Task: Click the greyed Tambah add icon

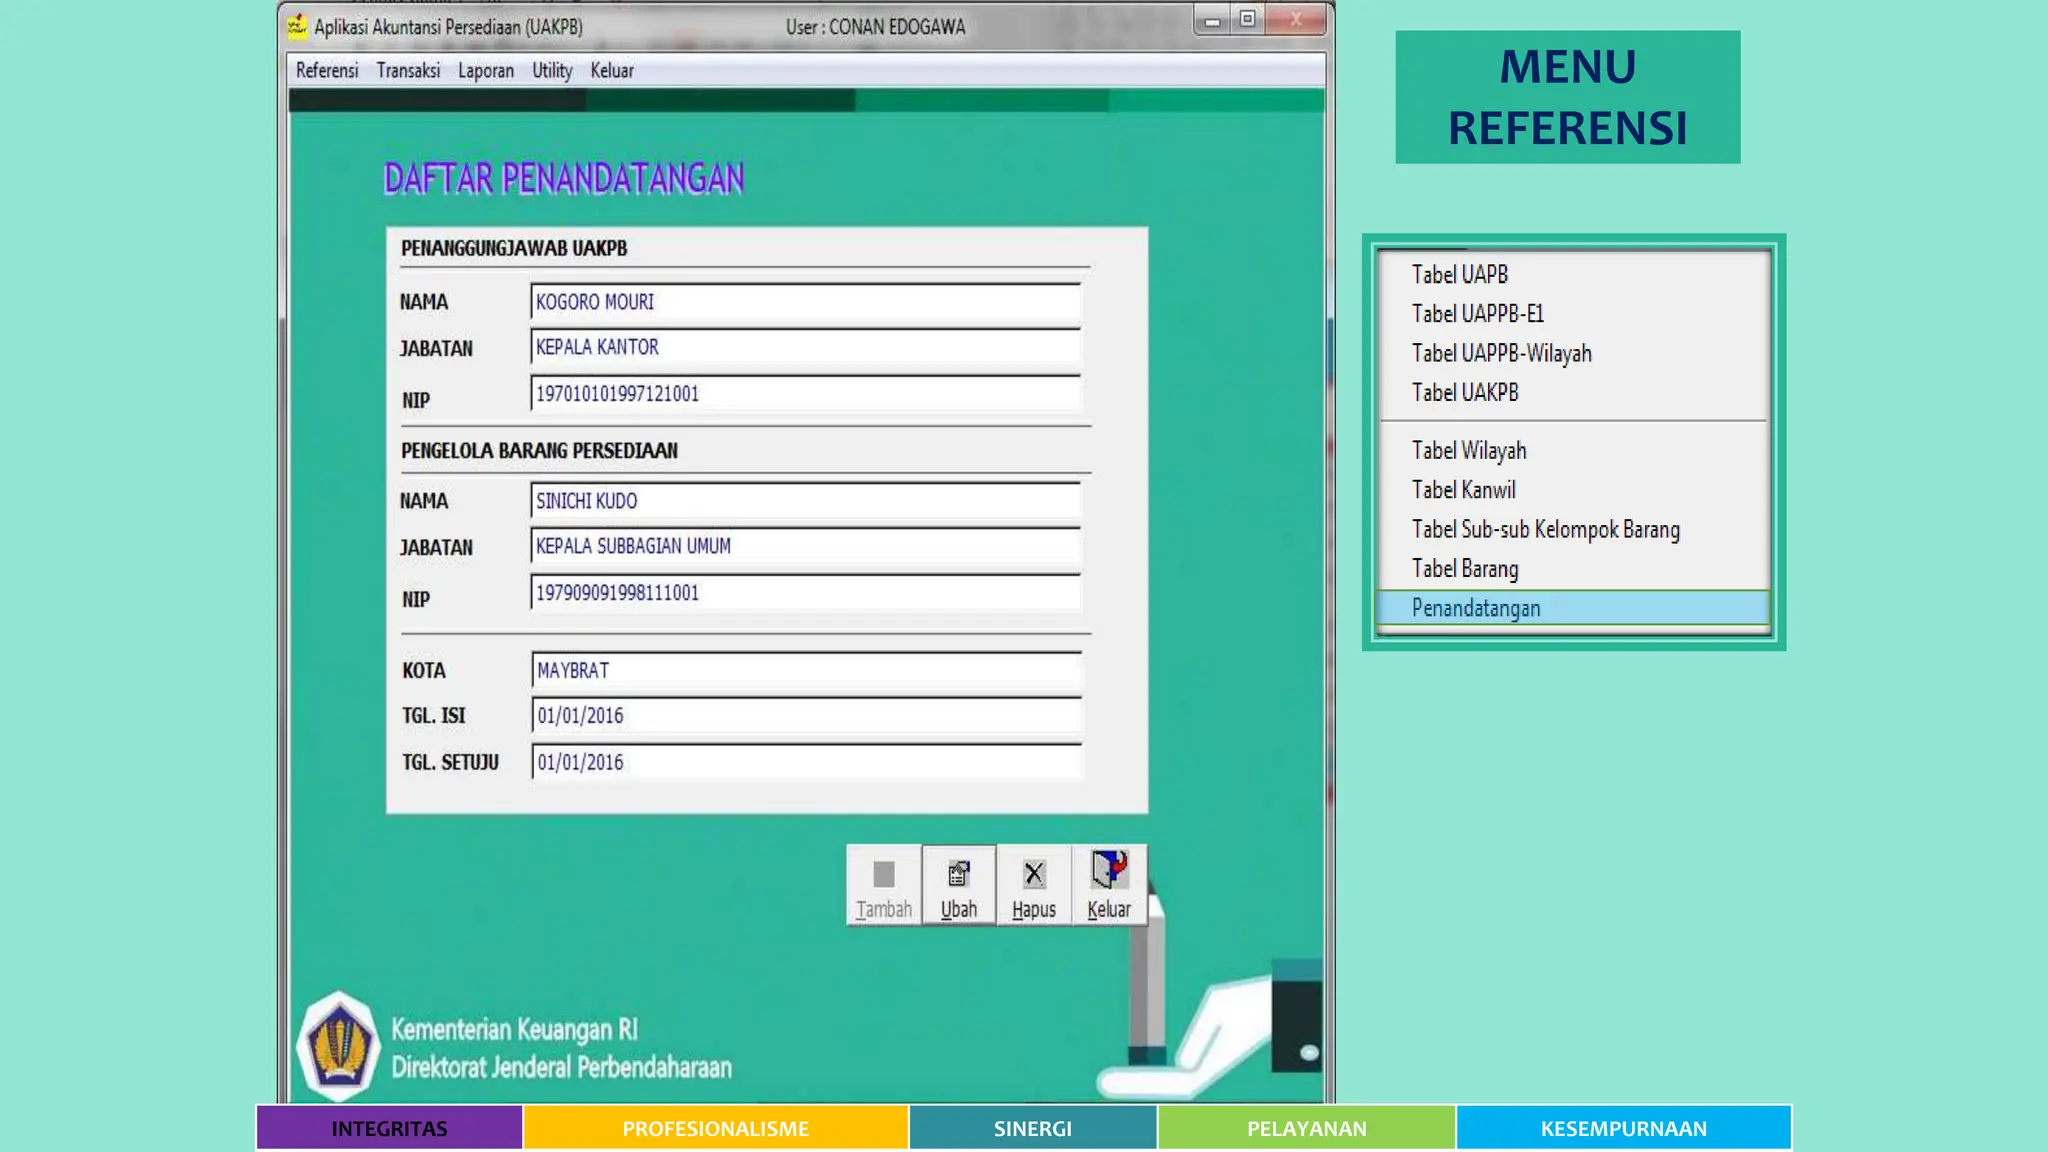Action: pyautogui.click(x=883, y=876)
